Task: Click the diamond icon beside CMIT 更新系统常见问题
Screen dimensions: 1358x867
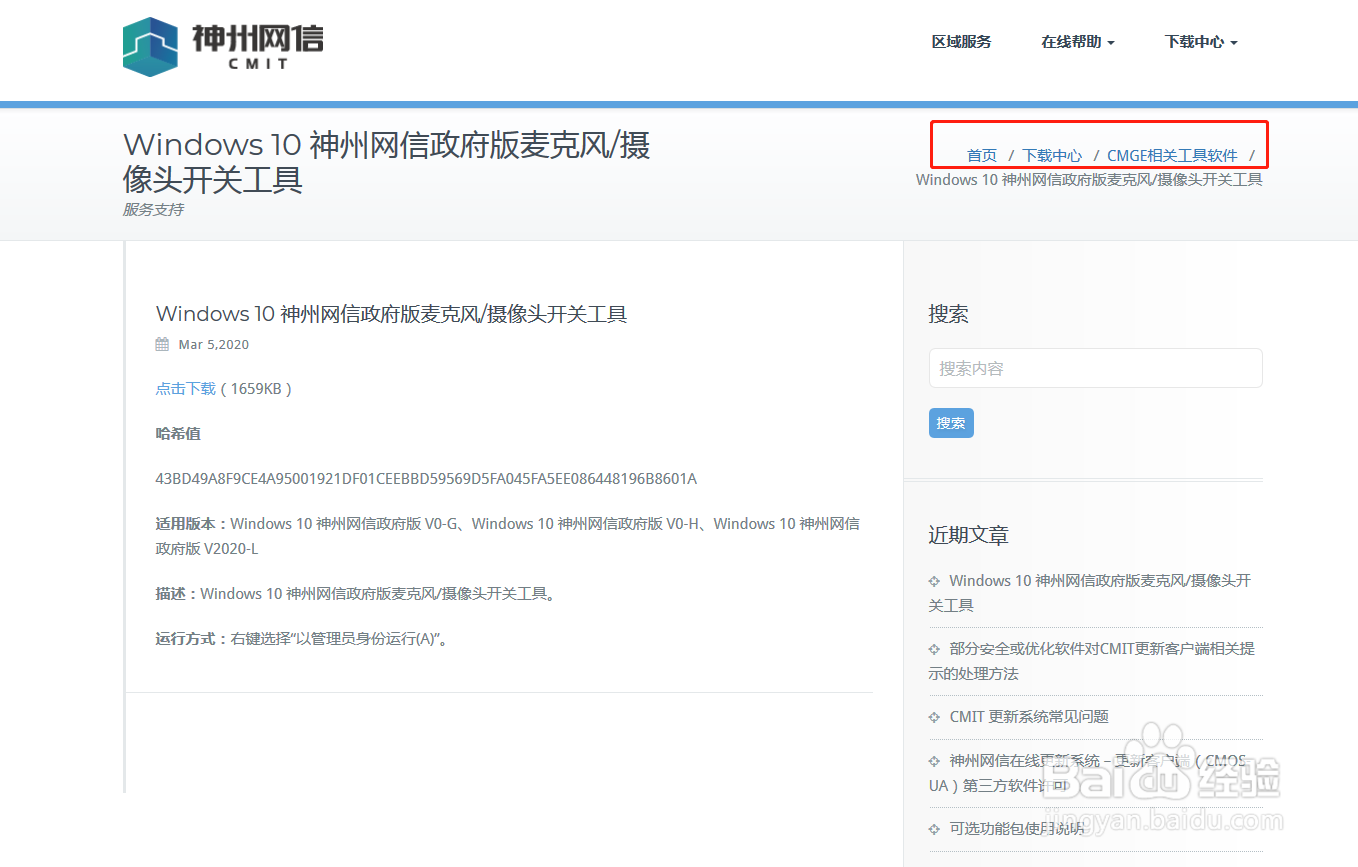Action: pos(936,716)
